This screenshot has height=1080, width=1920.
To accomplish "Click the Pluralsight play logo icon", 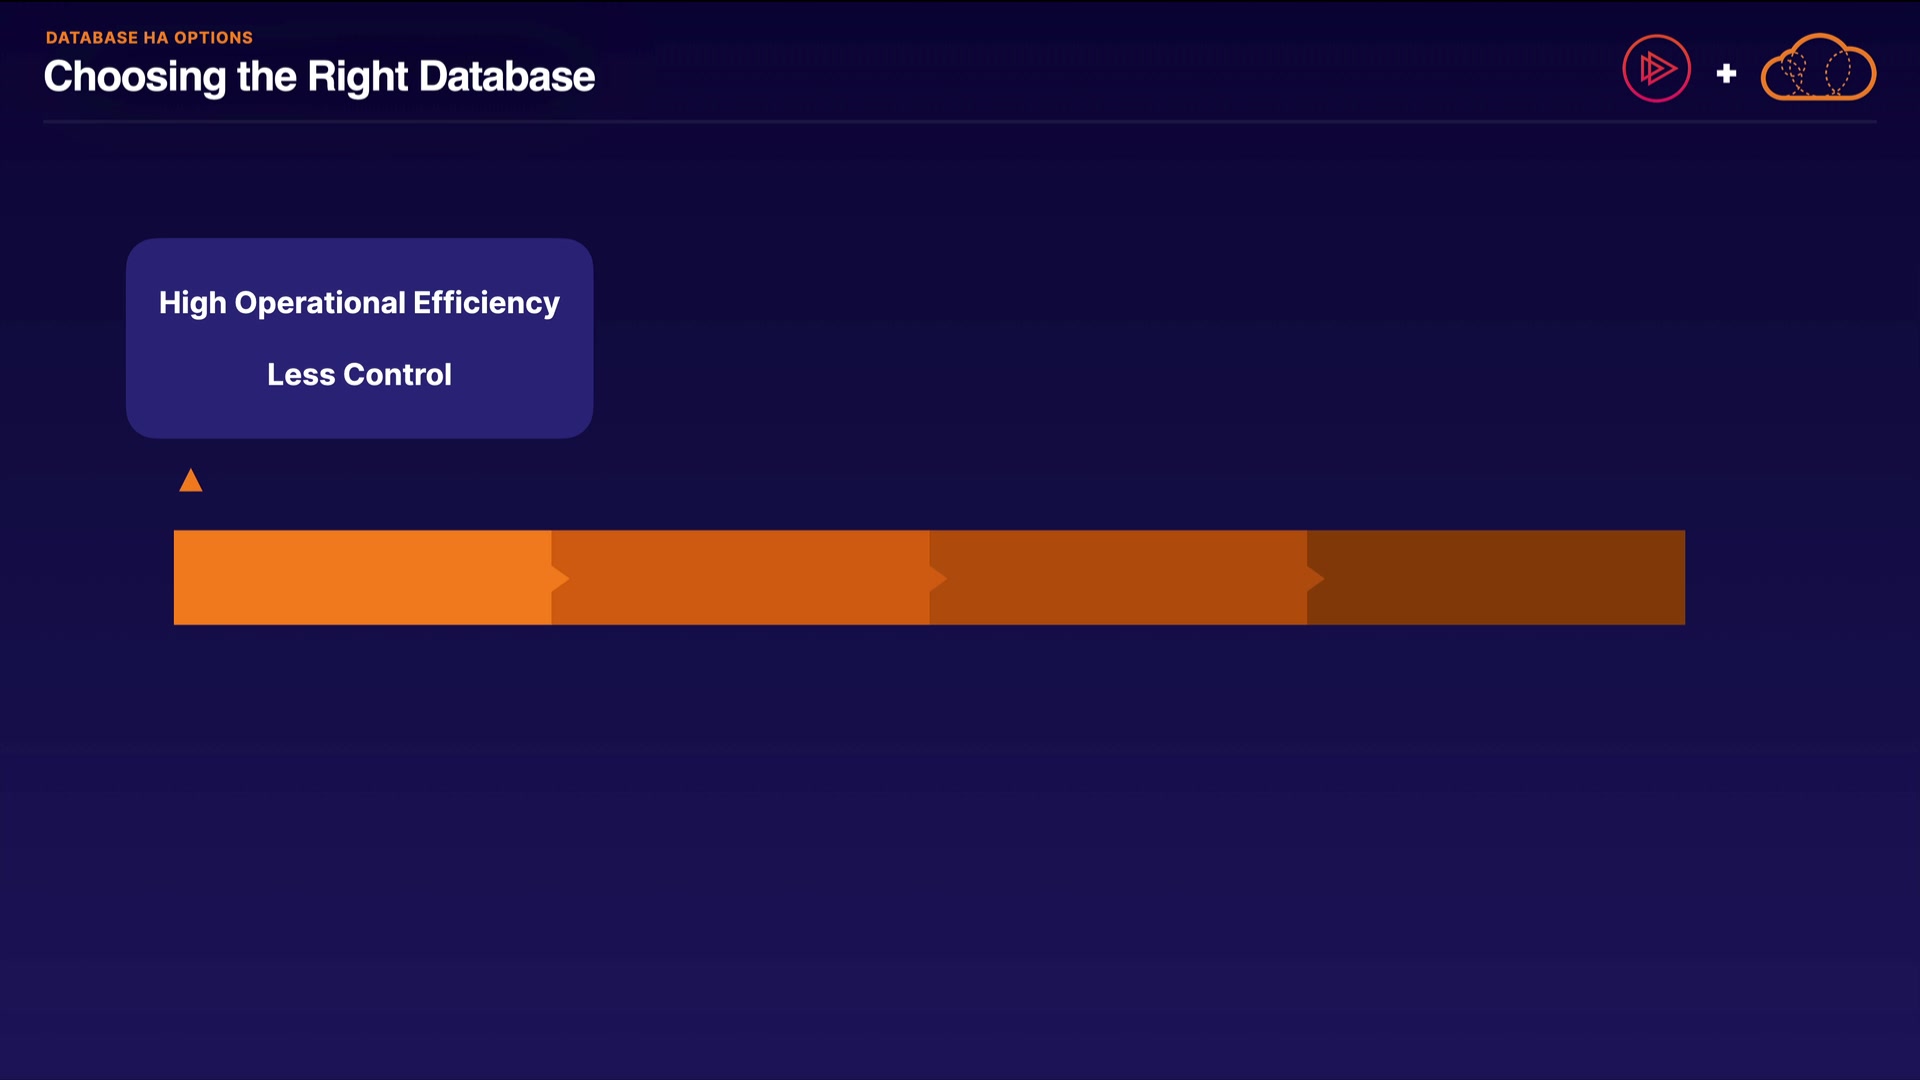I will coord(1656,69).
